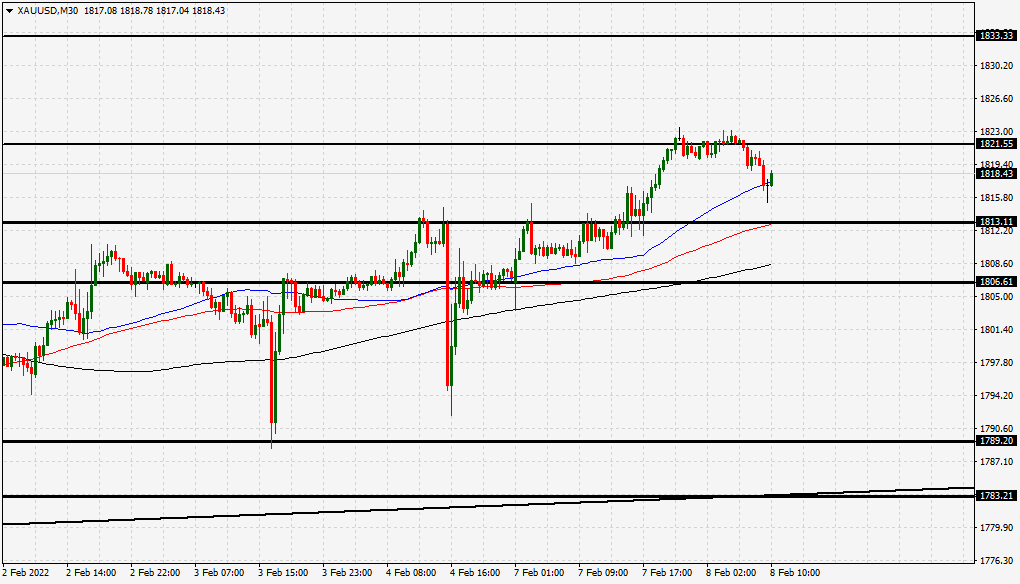Select the latest green candlestick at 8 Feb 10:00
The image size is (1020, 584).
point(772,178)
